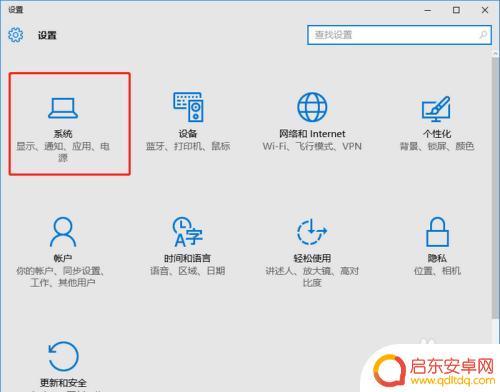Click the 更新和安全 label text

pyautogui.click(x=63, y=383)
